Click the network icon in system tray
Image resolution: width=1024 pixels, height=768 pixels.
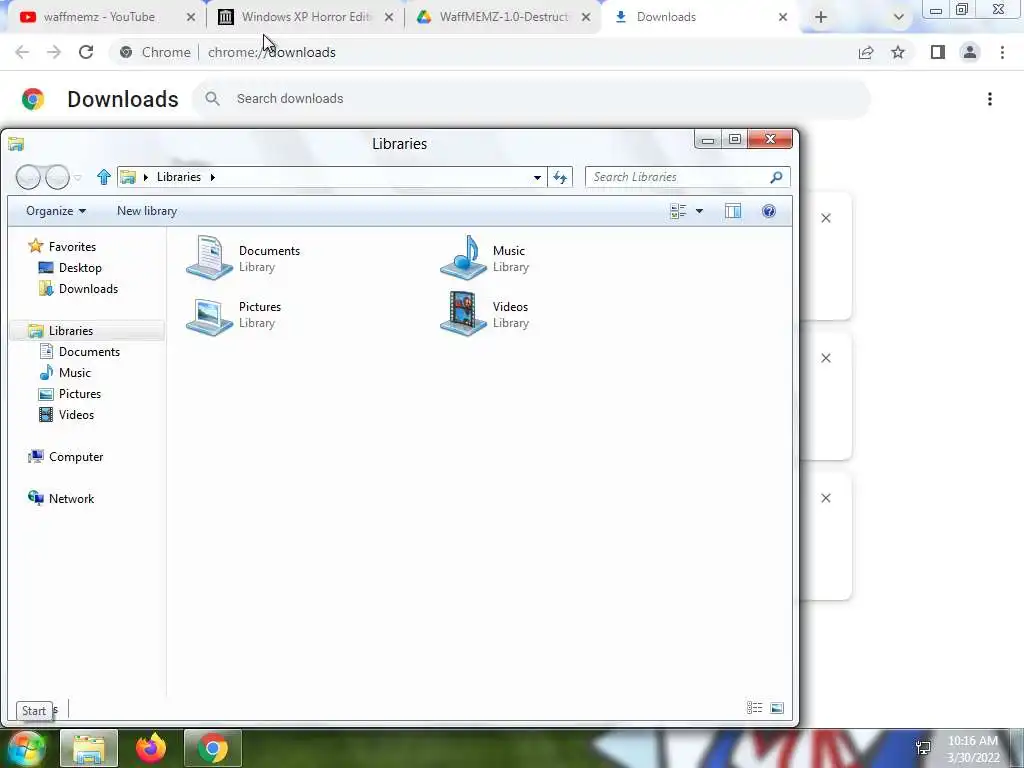[x=923, y=747]
